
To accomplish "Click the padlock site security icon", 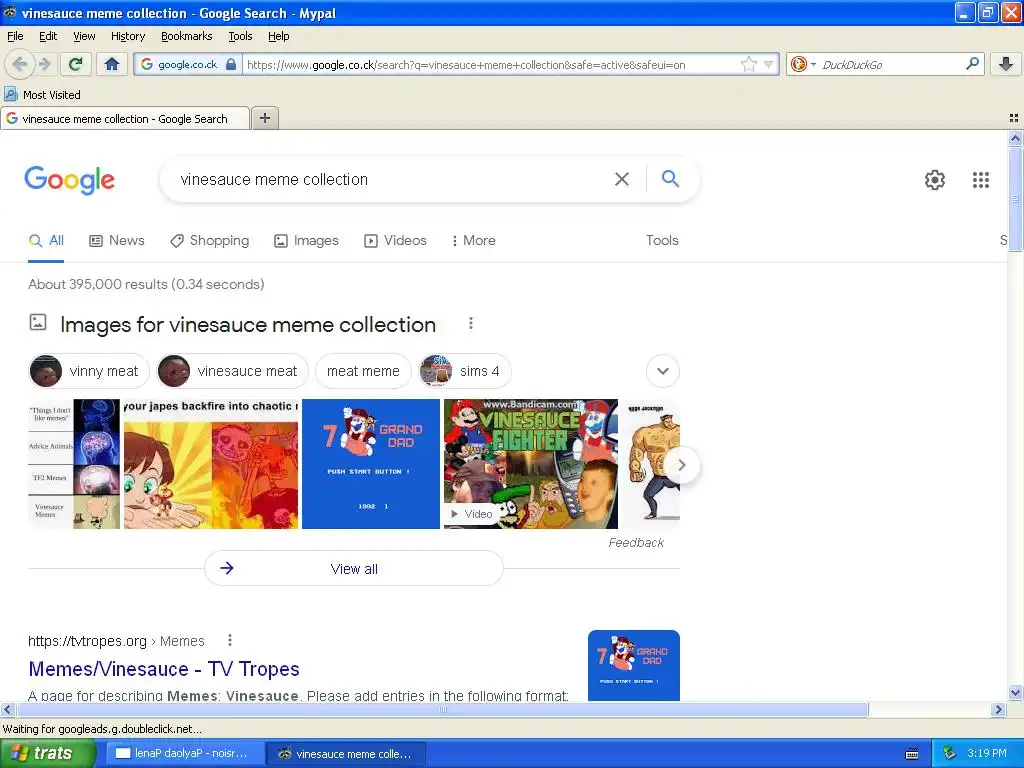I will 231,64.
